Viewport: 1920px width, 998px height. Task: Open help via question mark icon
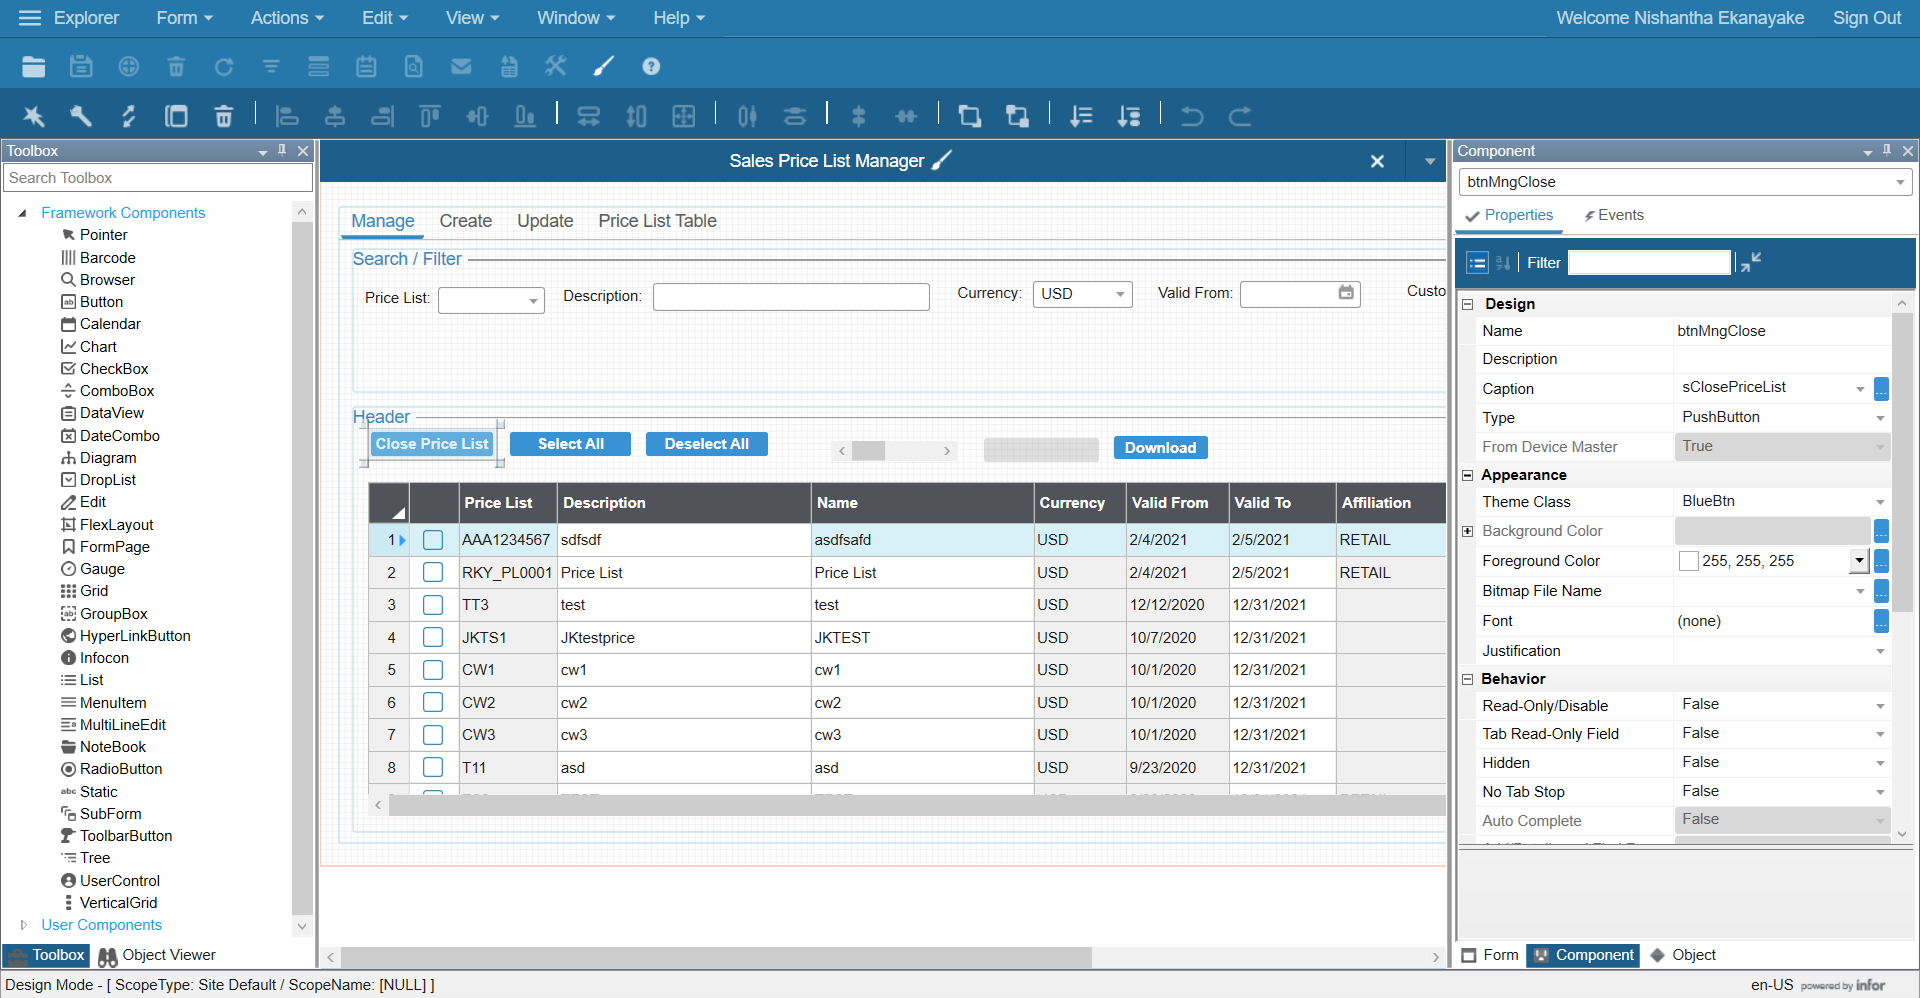pos(651,67)
